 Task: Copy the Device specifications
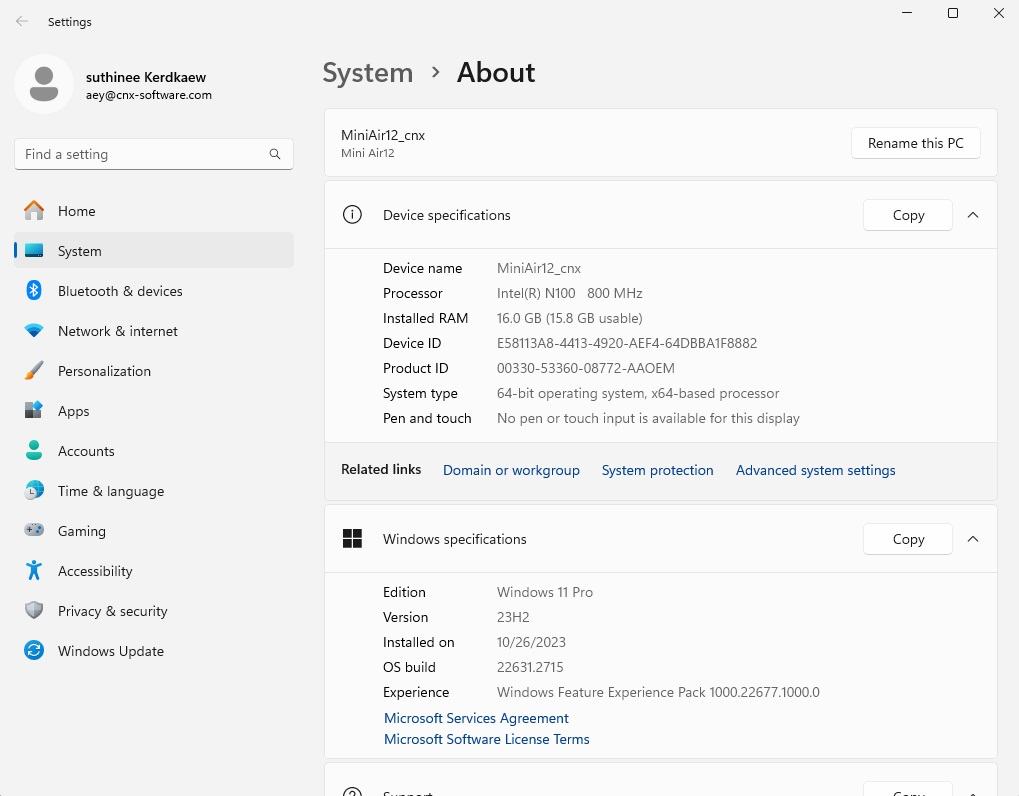click(x=908, y=215)
